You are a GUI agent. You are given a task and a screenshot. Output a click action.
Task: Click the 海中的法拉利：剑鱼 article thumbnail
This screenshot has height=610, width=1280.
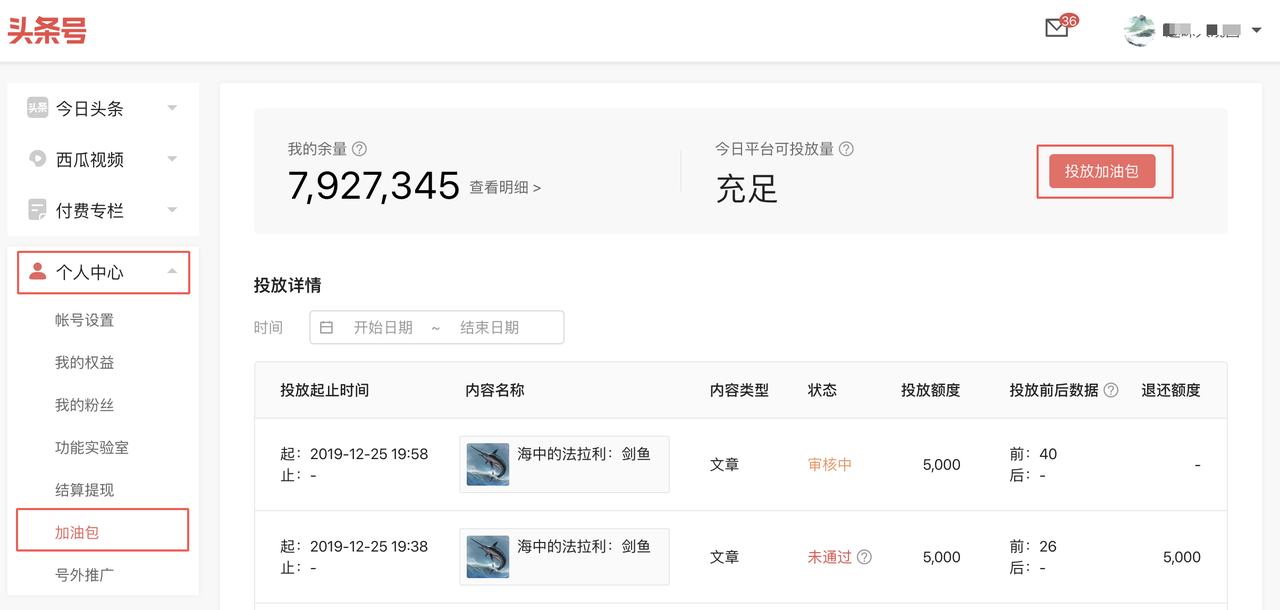[x=487, y=464]
